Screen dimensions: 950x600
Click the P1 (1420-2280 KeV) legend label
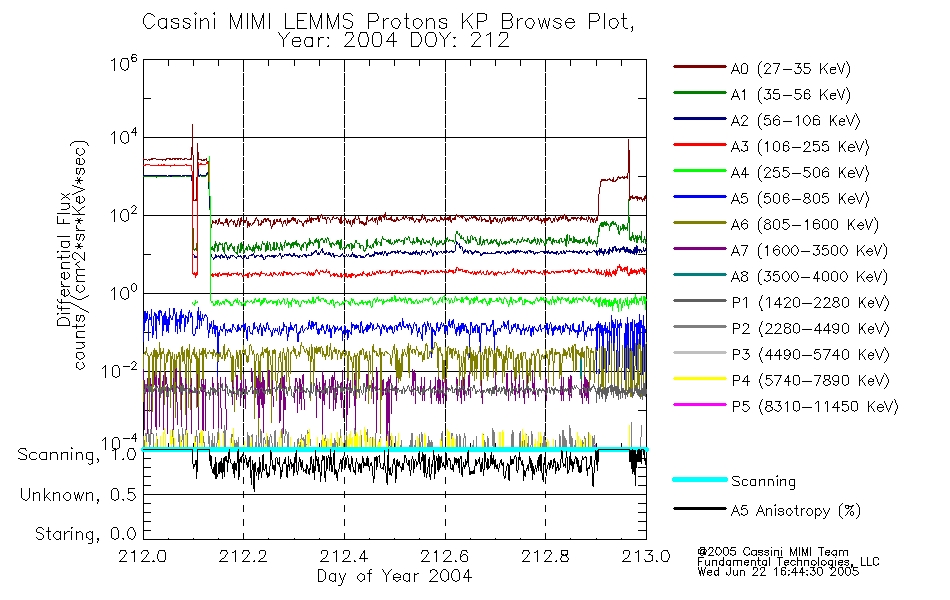click(x=810, y=302)
